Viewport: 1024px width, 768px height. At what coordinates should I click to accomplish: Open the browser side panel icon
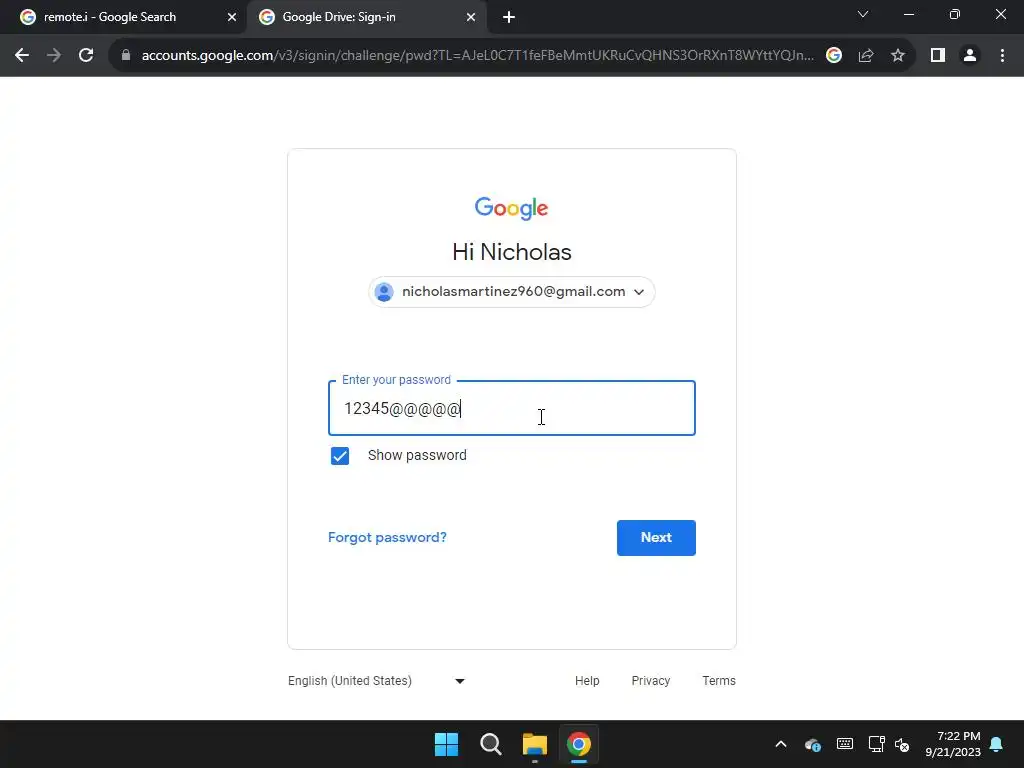point(938,56)
